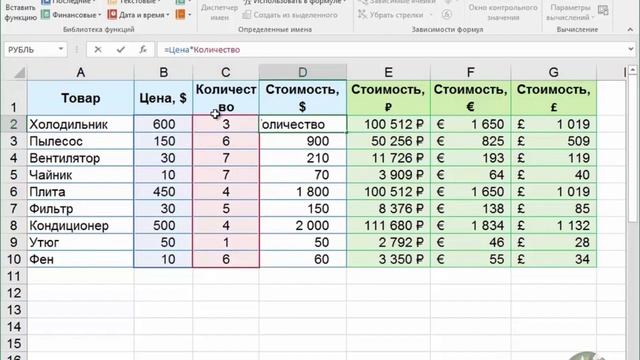Click the Пылесос cell
Viewport: 640px width, 360px height.
coord(80,141)
